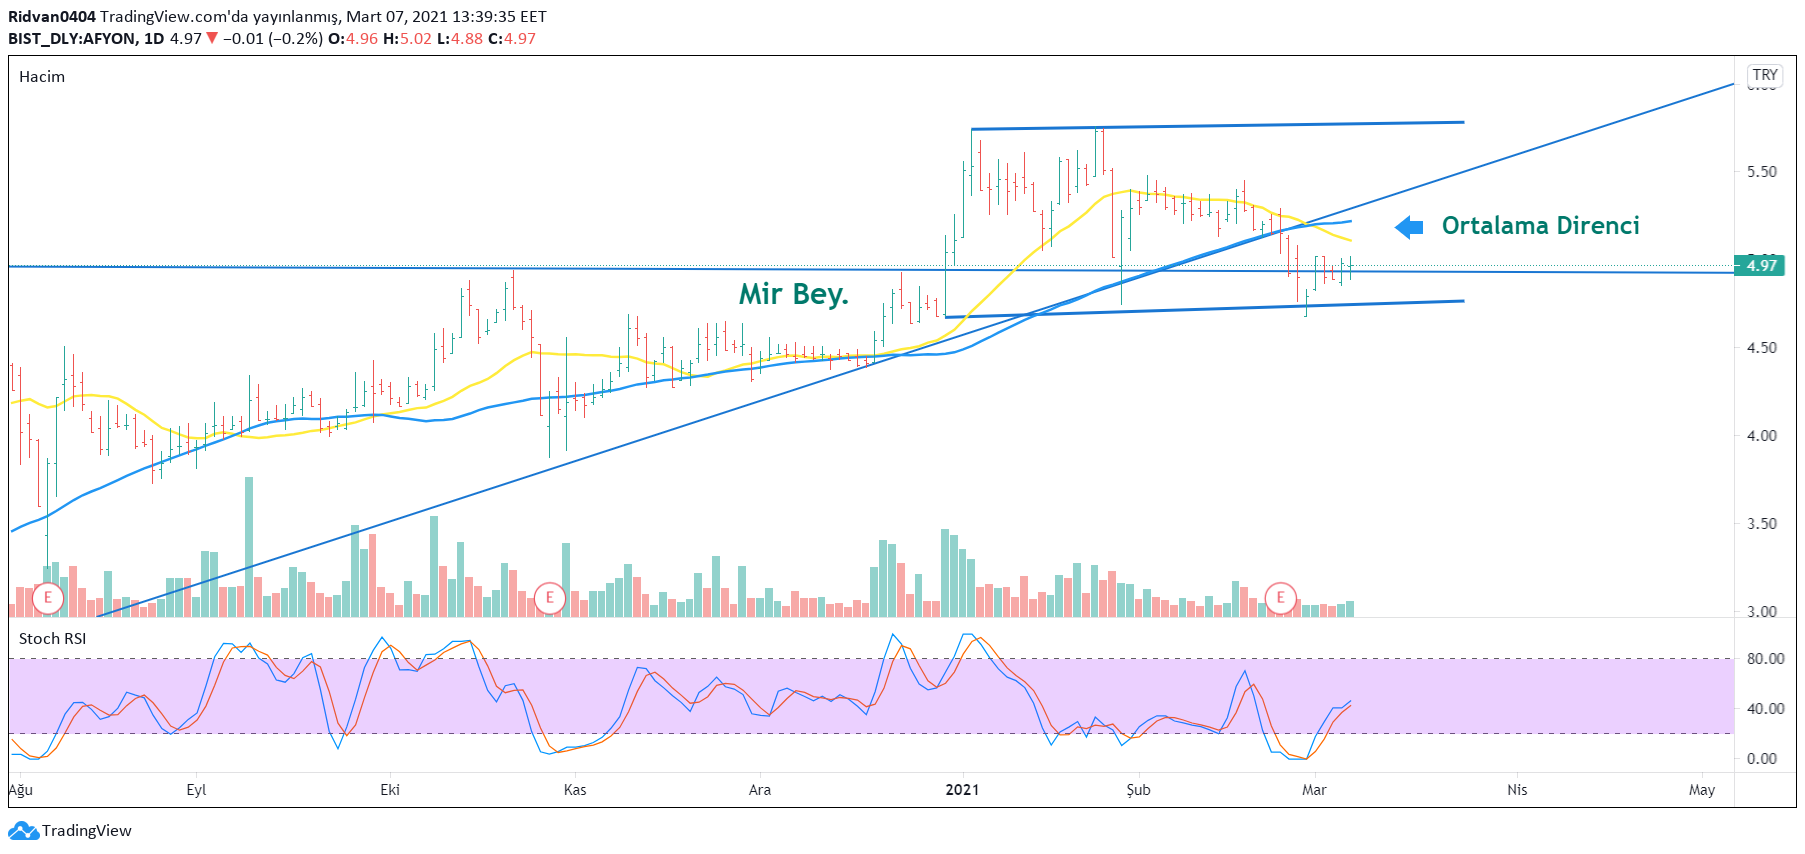This screenshot has height=854, width=1805.
Task: Open the last earnings E marker before Mar
Action: tap(1280, 598)
